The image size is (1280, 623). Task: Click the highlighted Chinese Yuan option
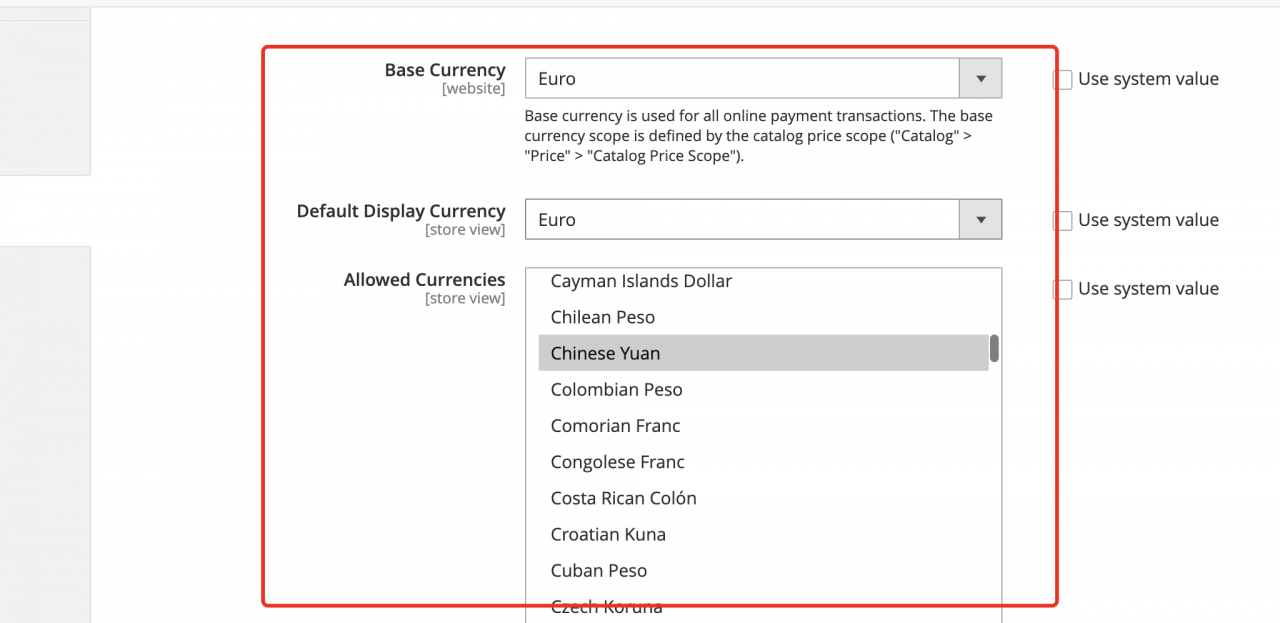pos(606,354)
